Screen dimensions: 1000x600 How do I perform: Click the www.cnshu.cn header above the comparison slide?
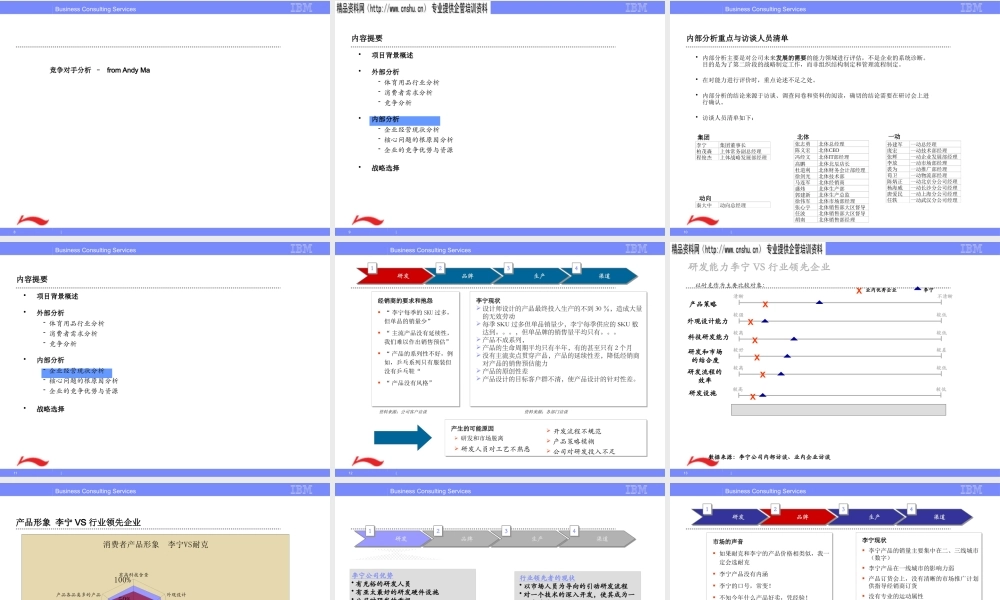(747, 249)
